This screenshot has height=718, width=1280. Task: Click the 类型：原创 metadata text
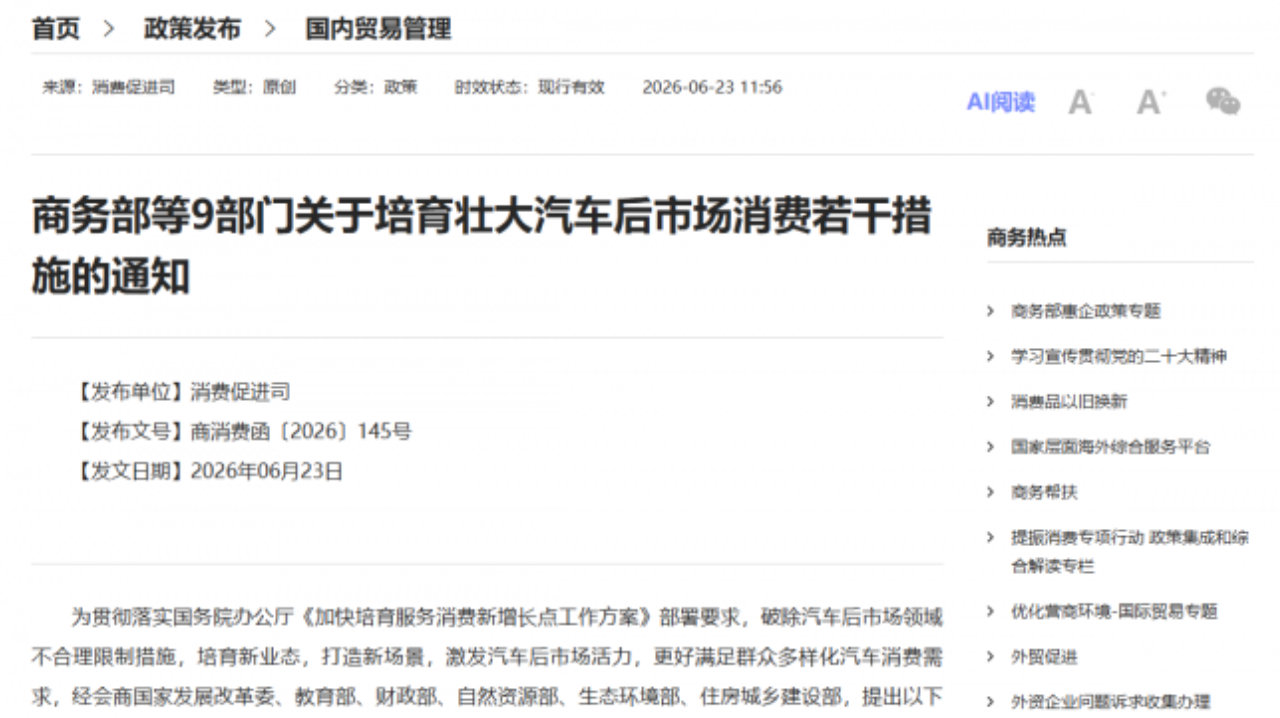[254, 87]
